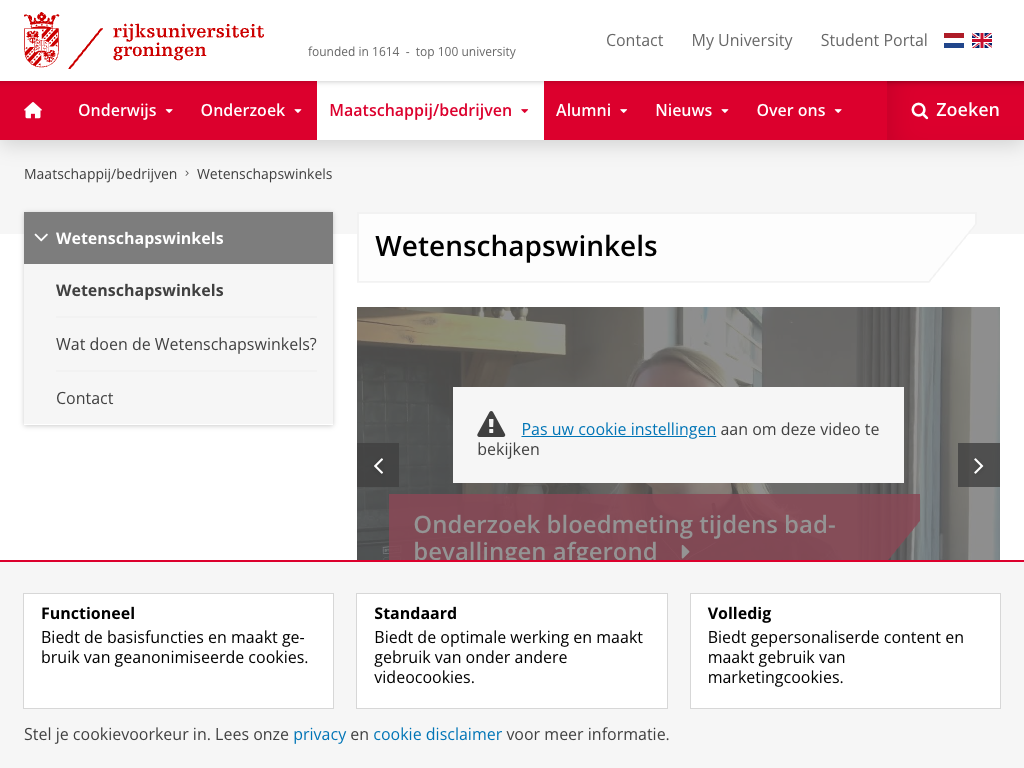The width and height of the screenshot is (1024, 768).
Task: Open the Alumni menu item
Action: 592,111
